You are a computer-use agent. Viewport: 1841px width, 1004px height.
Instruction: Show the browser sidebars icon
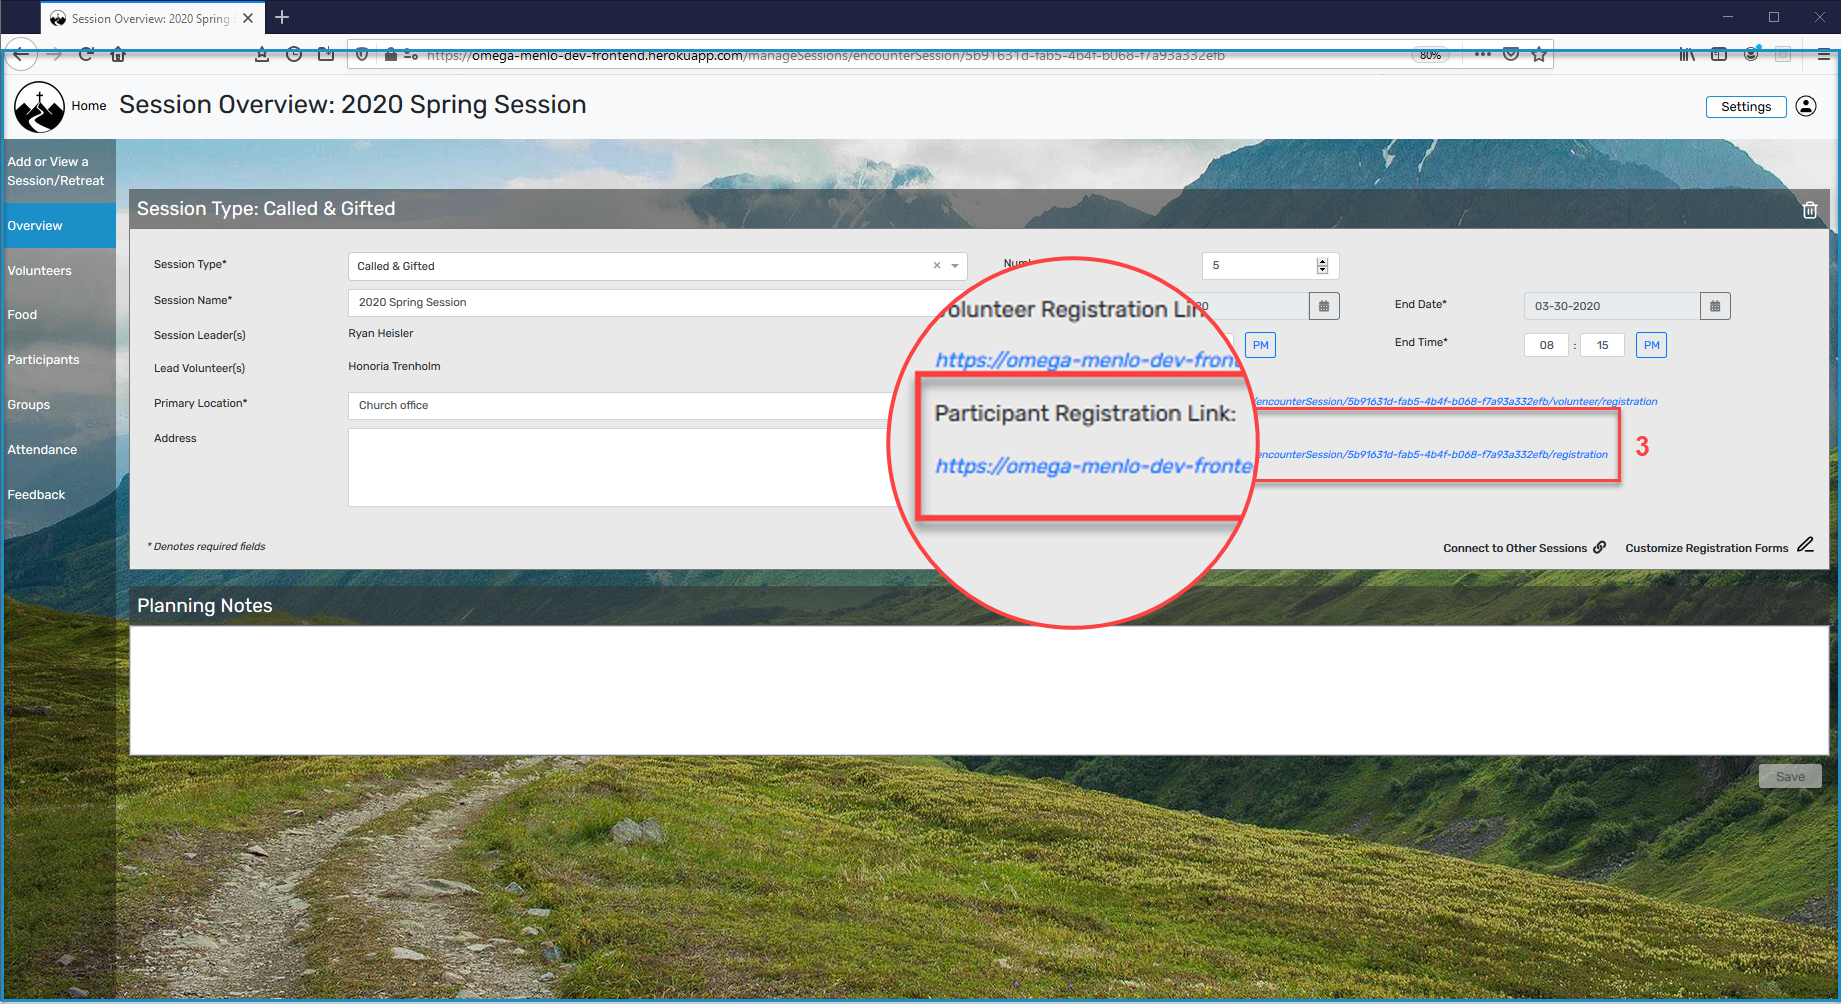click(1719, 55)
